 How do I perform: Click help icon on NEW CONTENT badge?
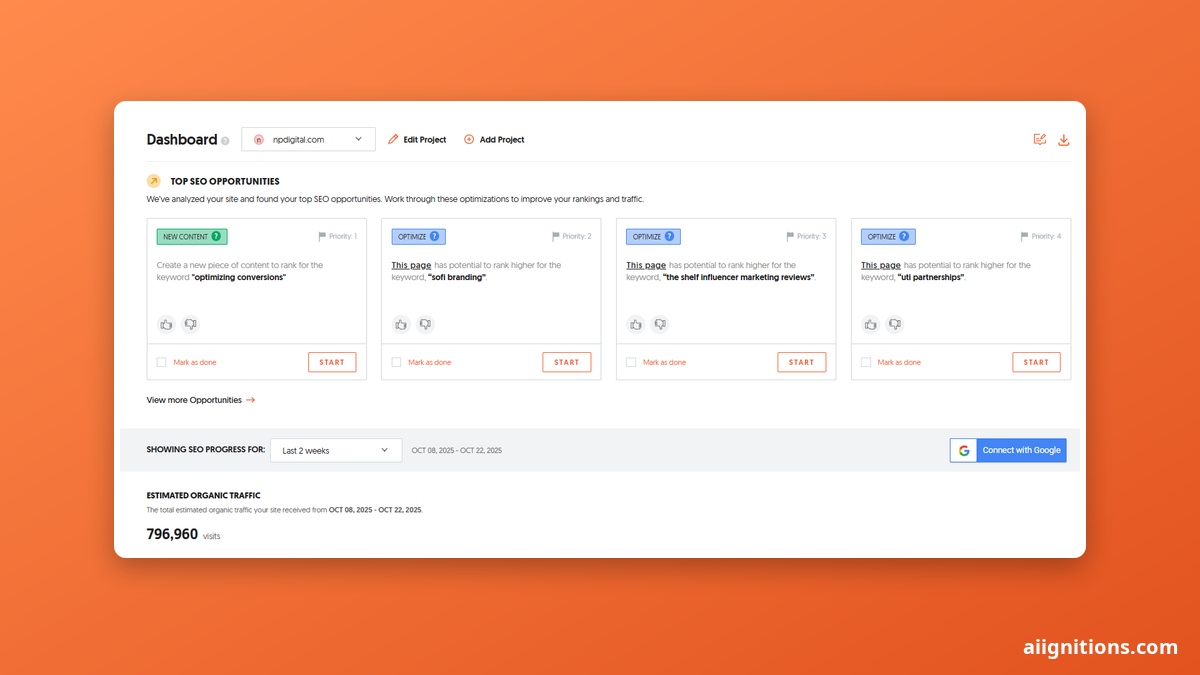pyautogui.click(x=216, y=237)
